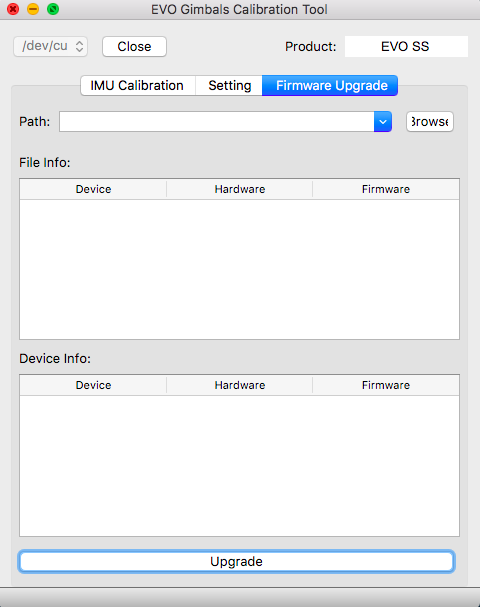Select the Firmware Upgrade tab
The image size is (480, 607).
point(330,86)
